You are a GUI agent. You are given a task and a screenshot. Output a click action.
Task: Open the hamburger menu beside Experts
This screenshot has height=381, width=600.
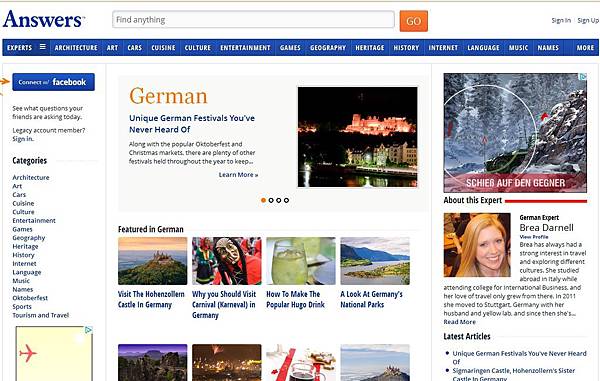click(42, 47)
